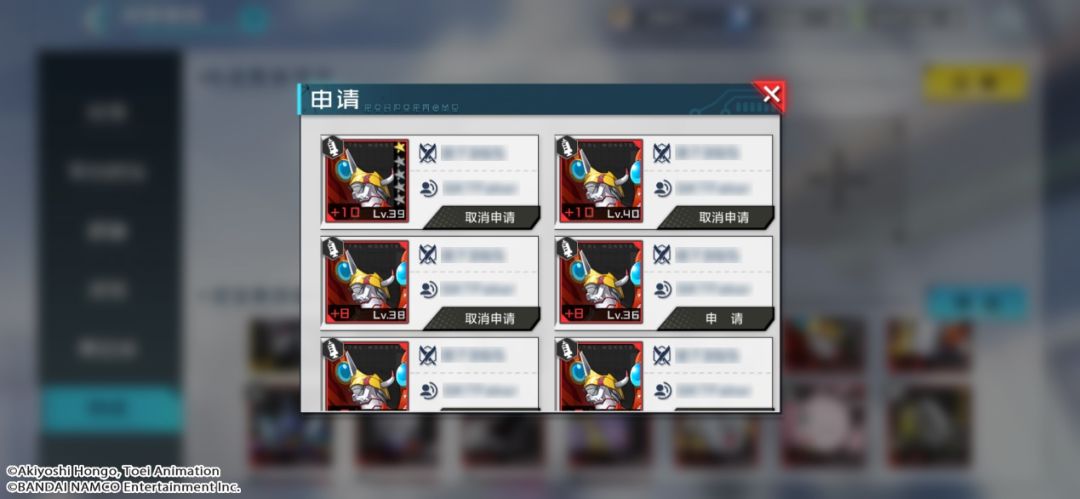Click crossed-swords icon on Lv.39 card
Image resolution: width=1080 pixels, height=499 pixels.
[428, 153]
